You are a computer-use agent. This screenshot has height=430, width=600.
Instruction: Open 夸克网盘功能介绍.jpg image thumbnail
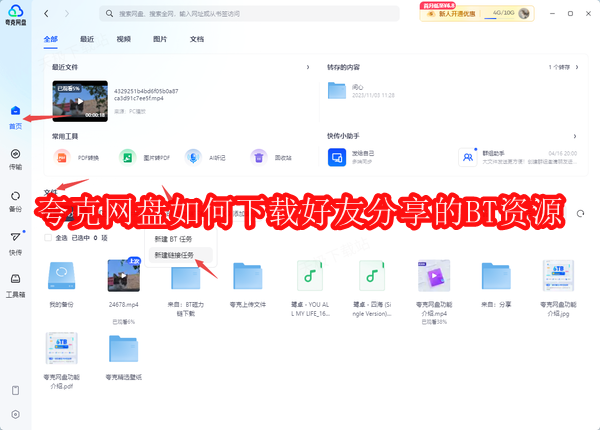click(558, 275)
